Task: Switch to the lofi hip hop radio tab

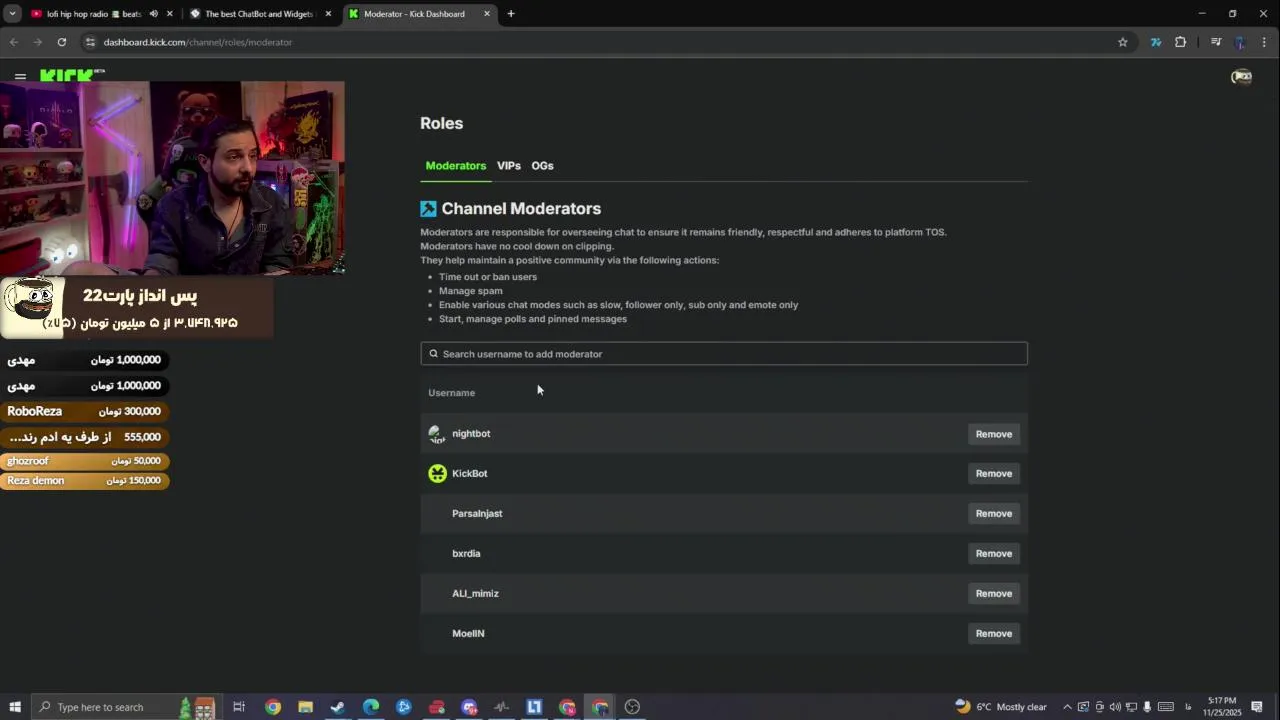Action: [x=95, y=14]
